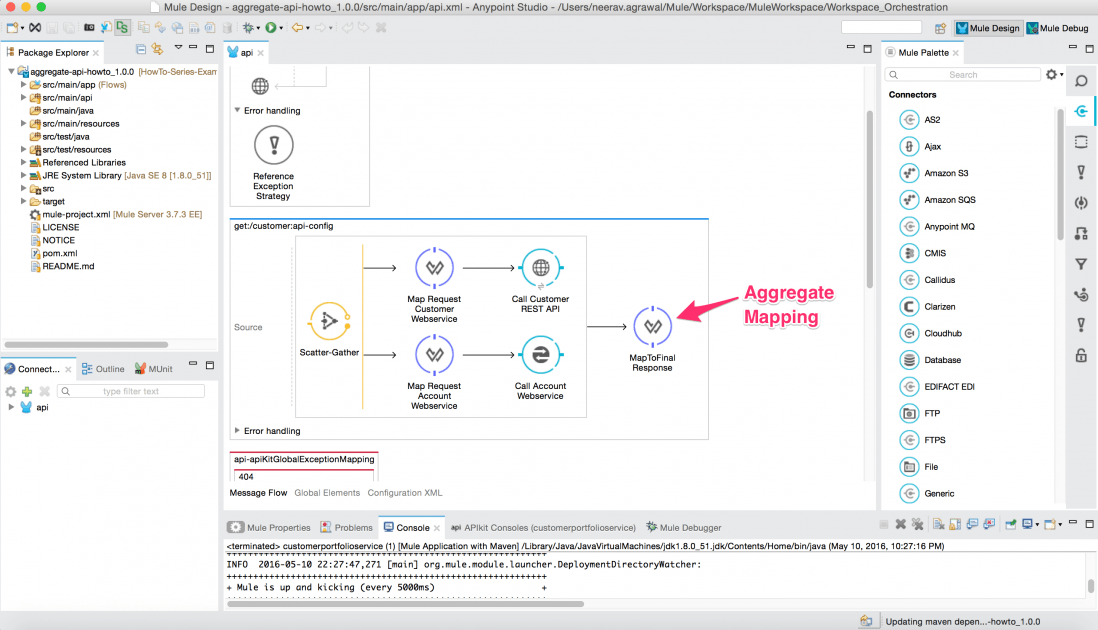Open the MapToFinal Response mapping component

[x=653, y=327]
